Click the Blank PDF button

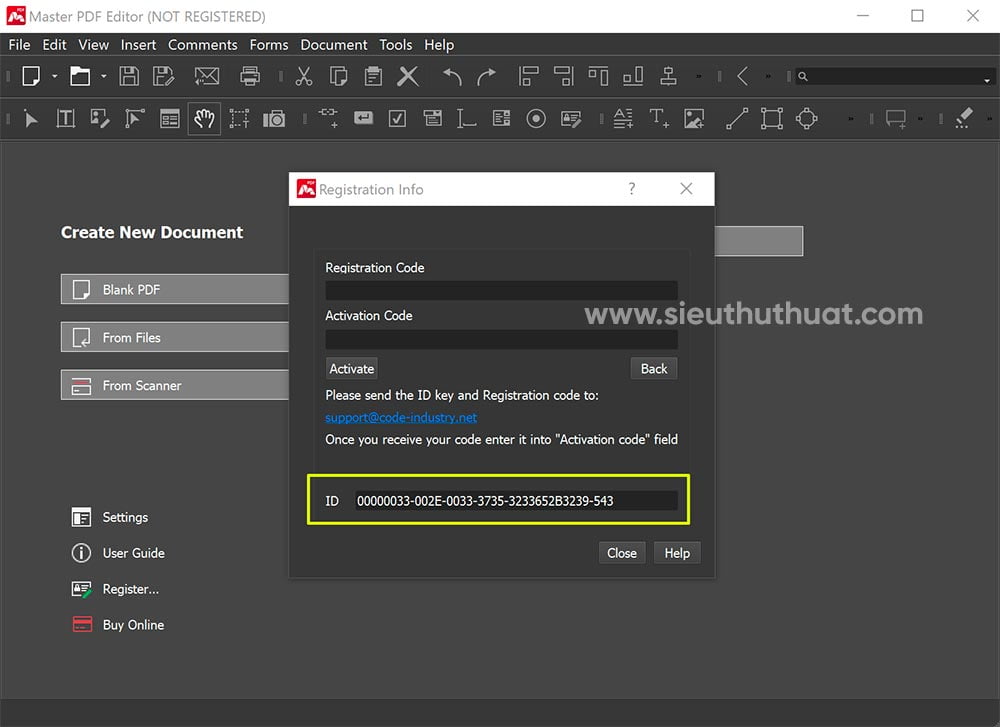[175, 290]
